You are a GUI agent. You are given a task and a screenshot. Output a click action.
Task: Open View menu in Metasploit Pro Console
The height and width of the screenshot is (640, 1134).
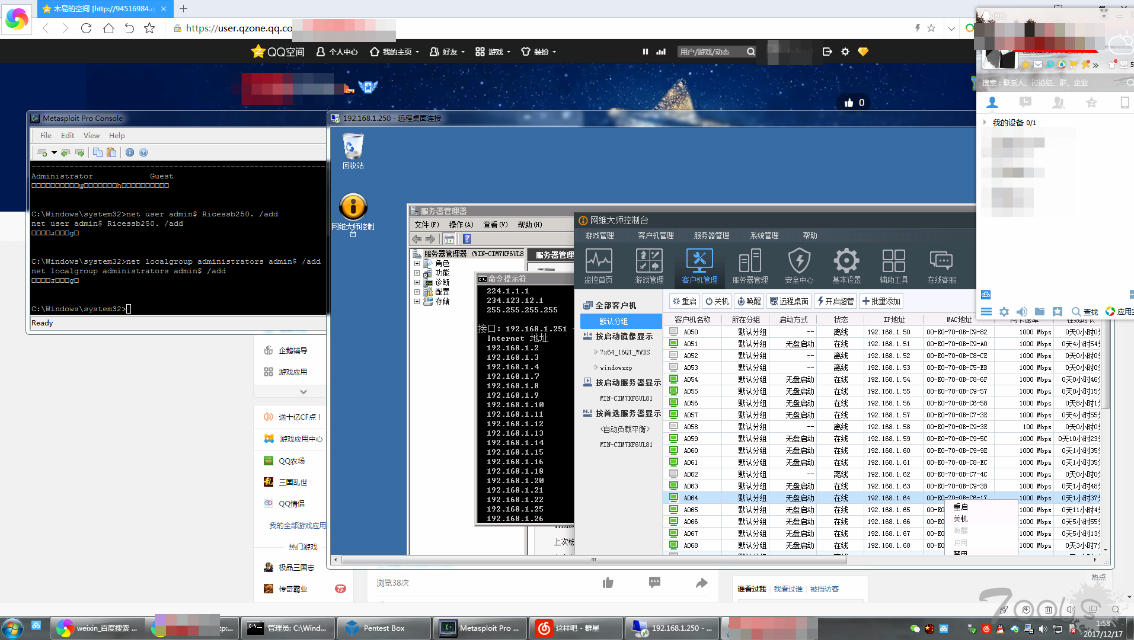coord(91,135)
